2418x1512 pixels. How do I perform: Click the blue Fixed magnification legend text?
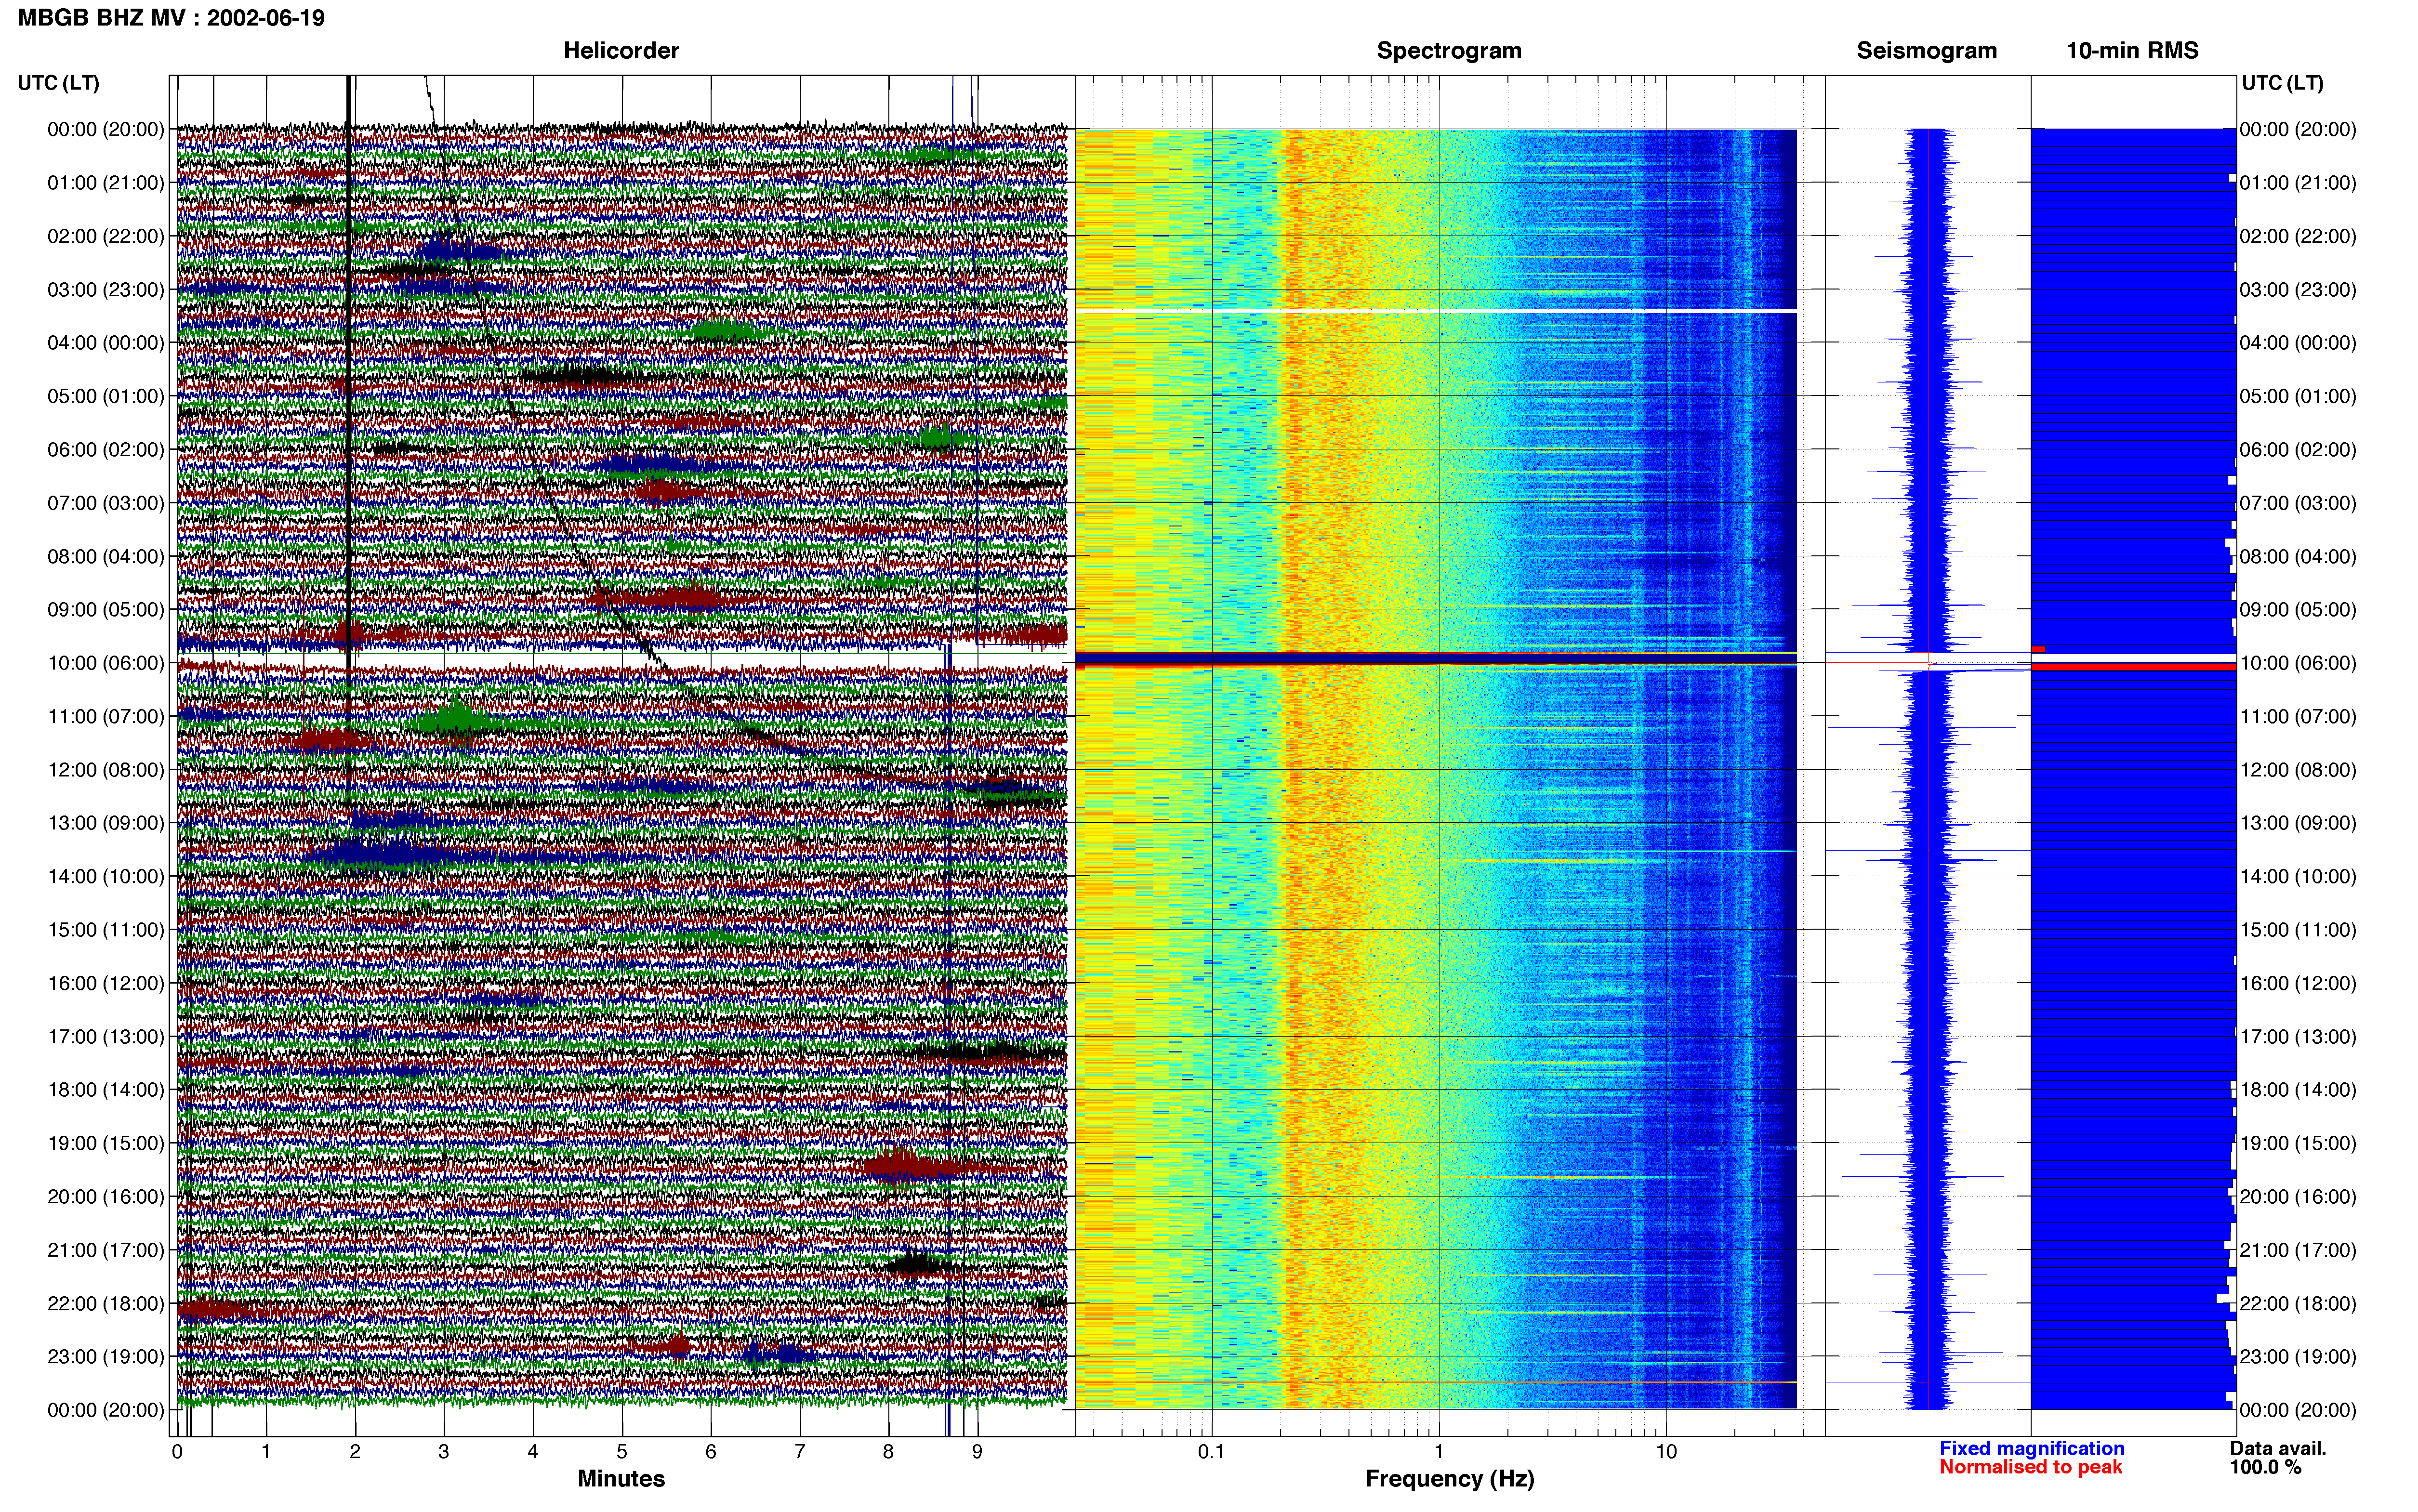(x=2031, y=1448)
